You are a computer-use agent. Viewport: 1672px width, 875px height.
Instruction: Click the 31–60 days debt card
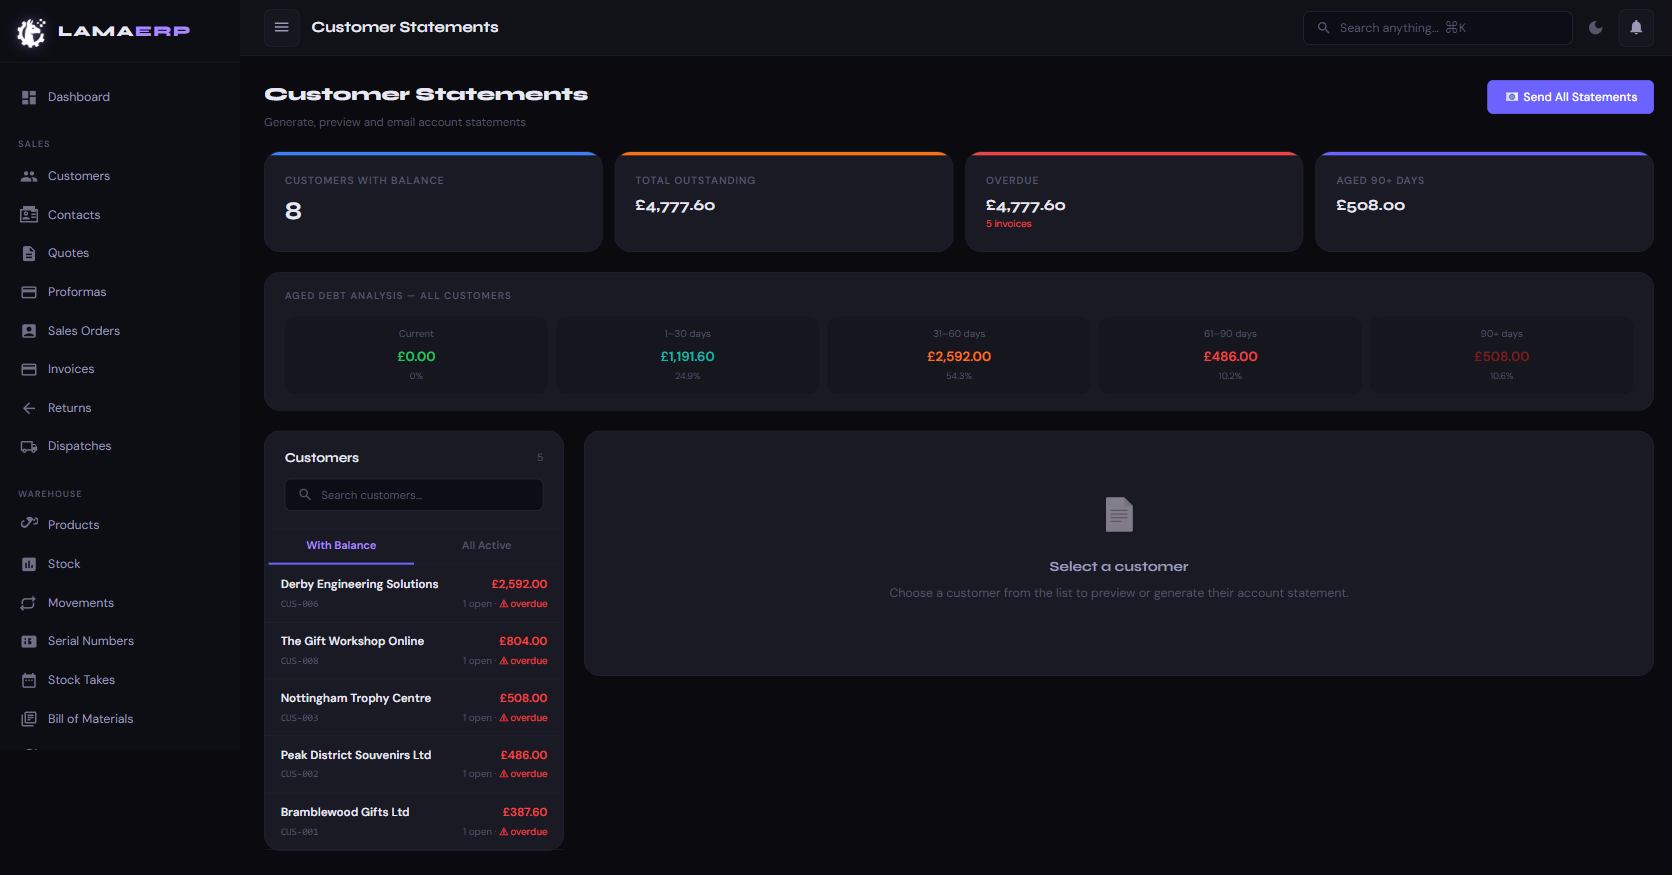(958, 355)
